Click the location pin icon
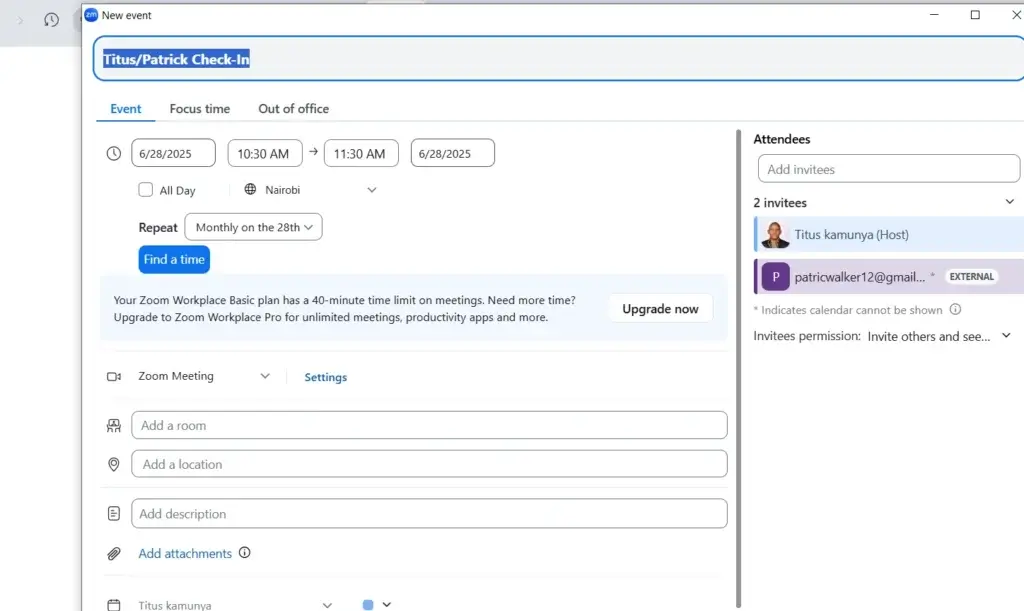1024x611 pixels. (114, 464)
